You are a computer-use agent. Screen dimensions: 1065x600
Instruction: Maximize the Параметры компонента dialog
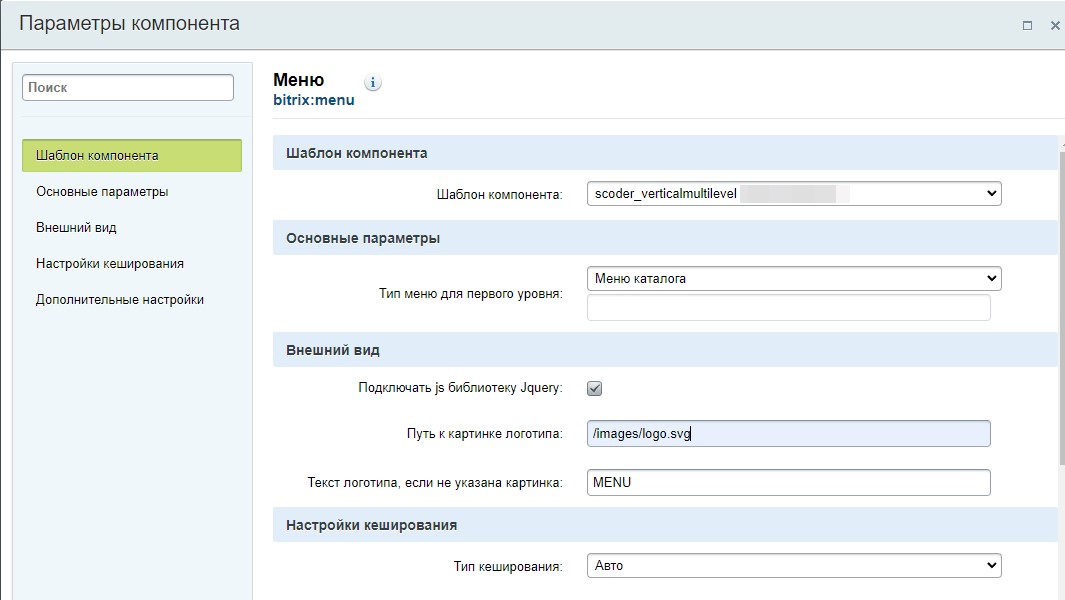pyautogui.click(x=1027, y=25)
